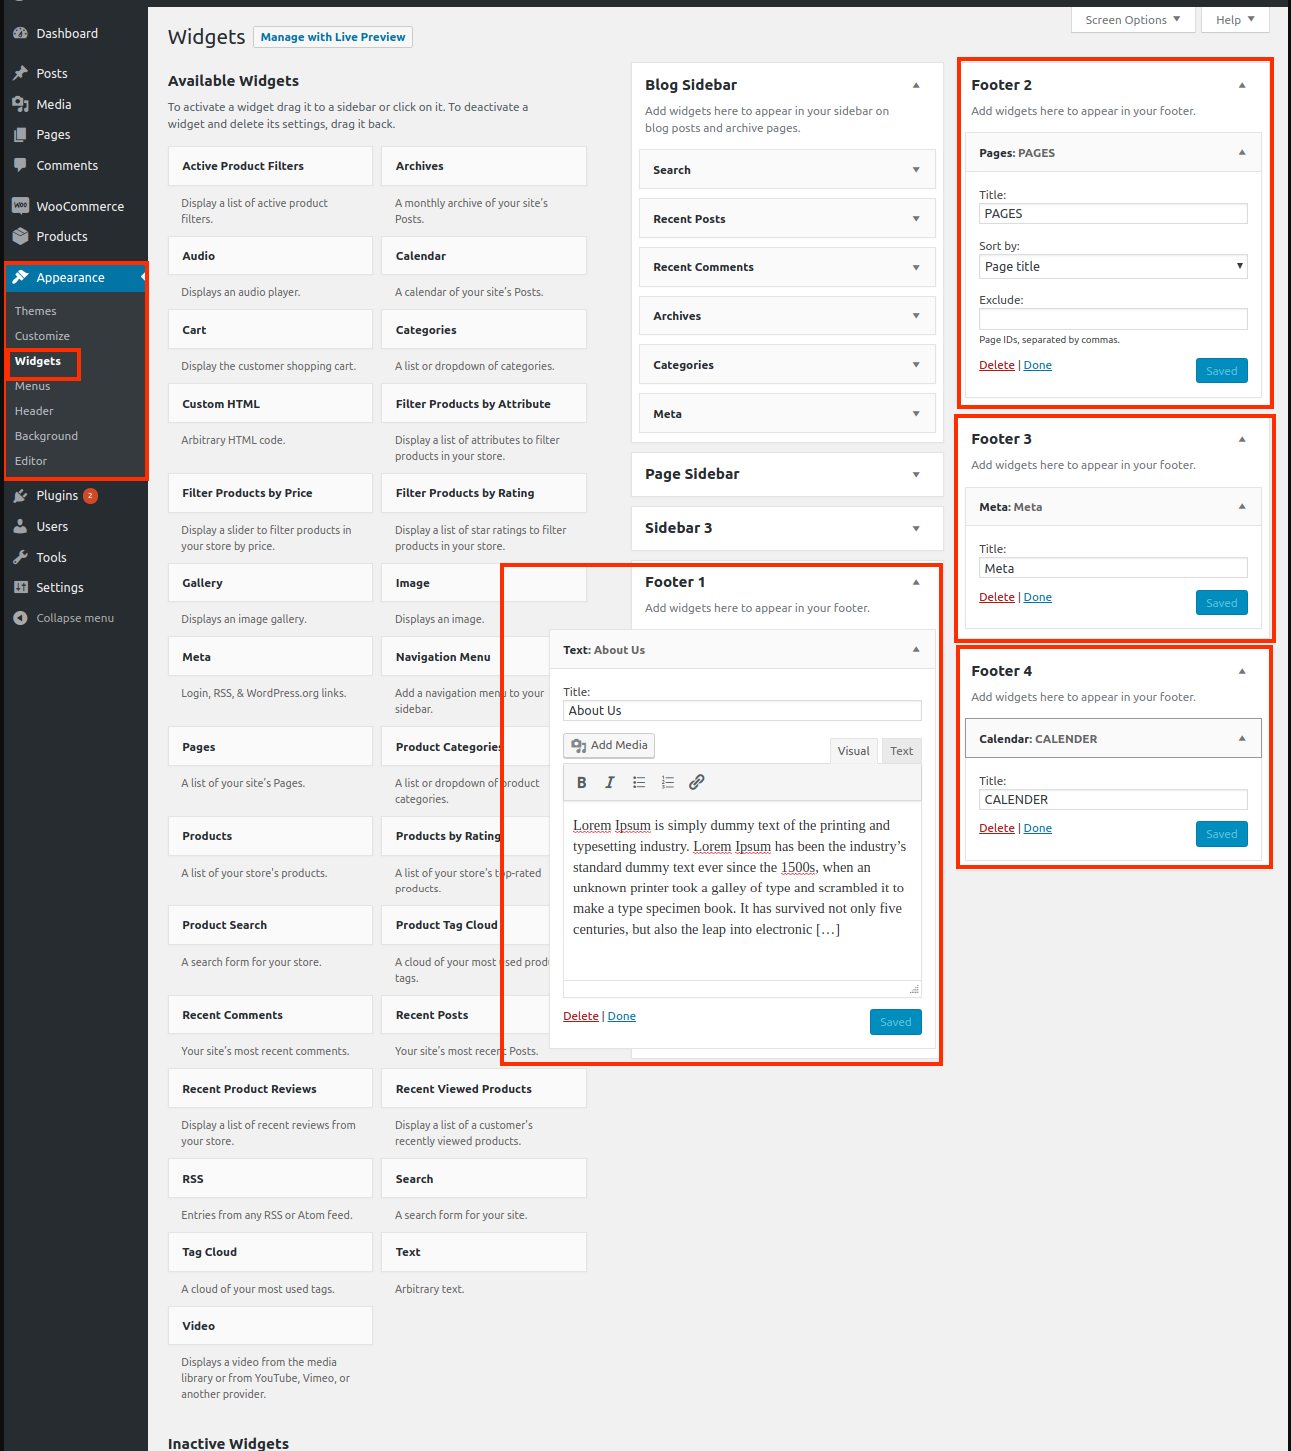Open Plugins in the admin sidebar
The width and height of the screenshot is (1291, 1451).
[57, 496]
